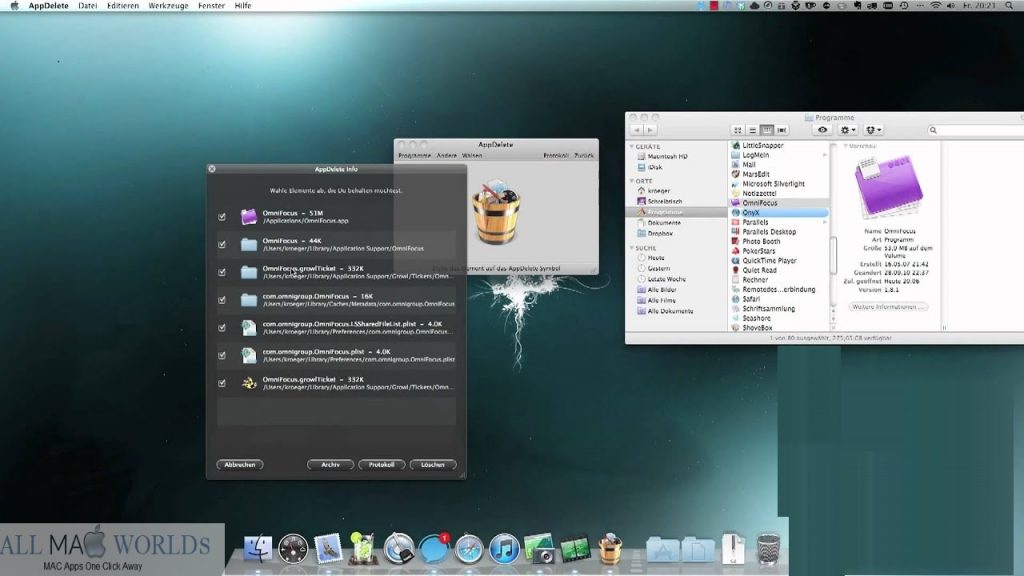Open the Fenster menu
This screenshot has height=576, width=1024.
point(211,5)
